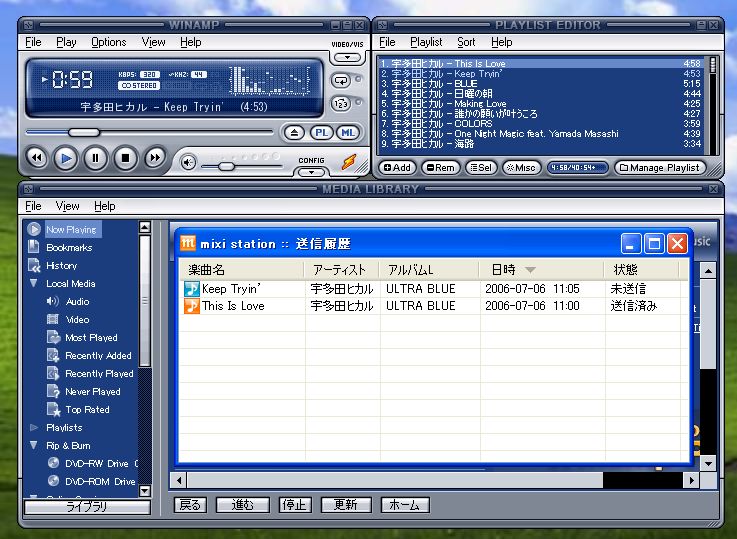Click the Video film icon in tree
This screenshot has width=737, height=539.
(53, 320)
